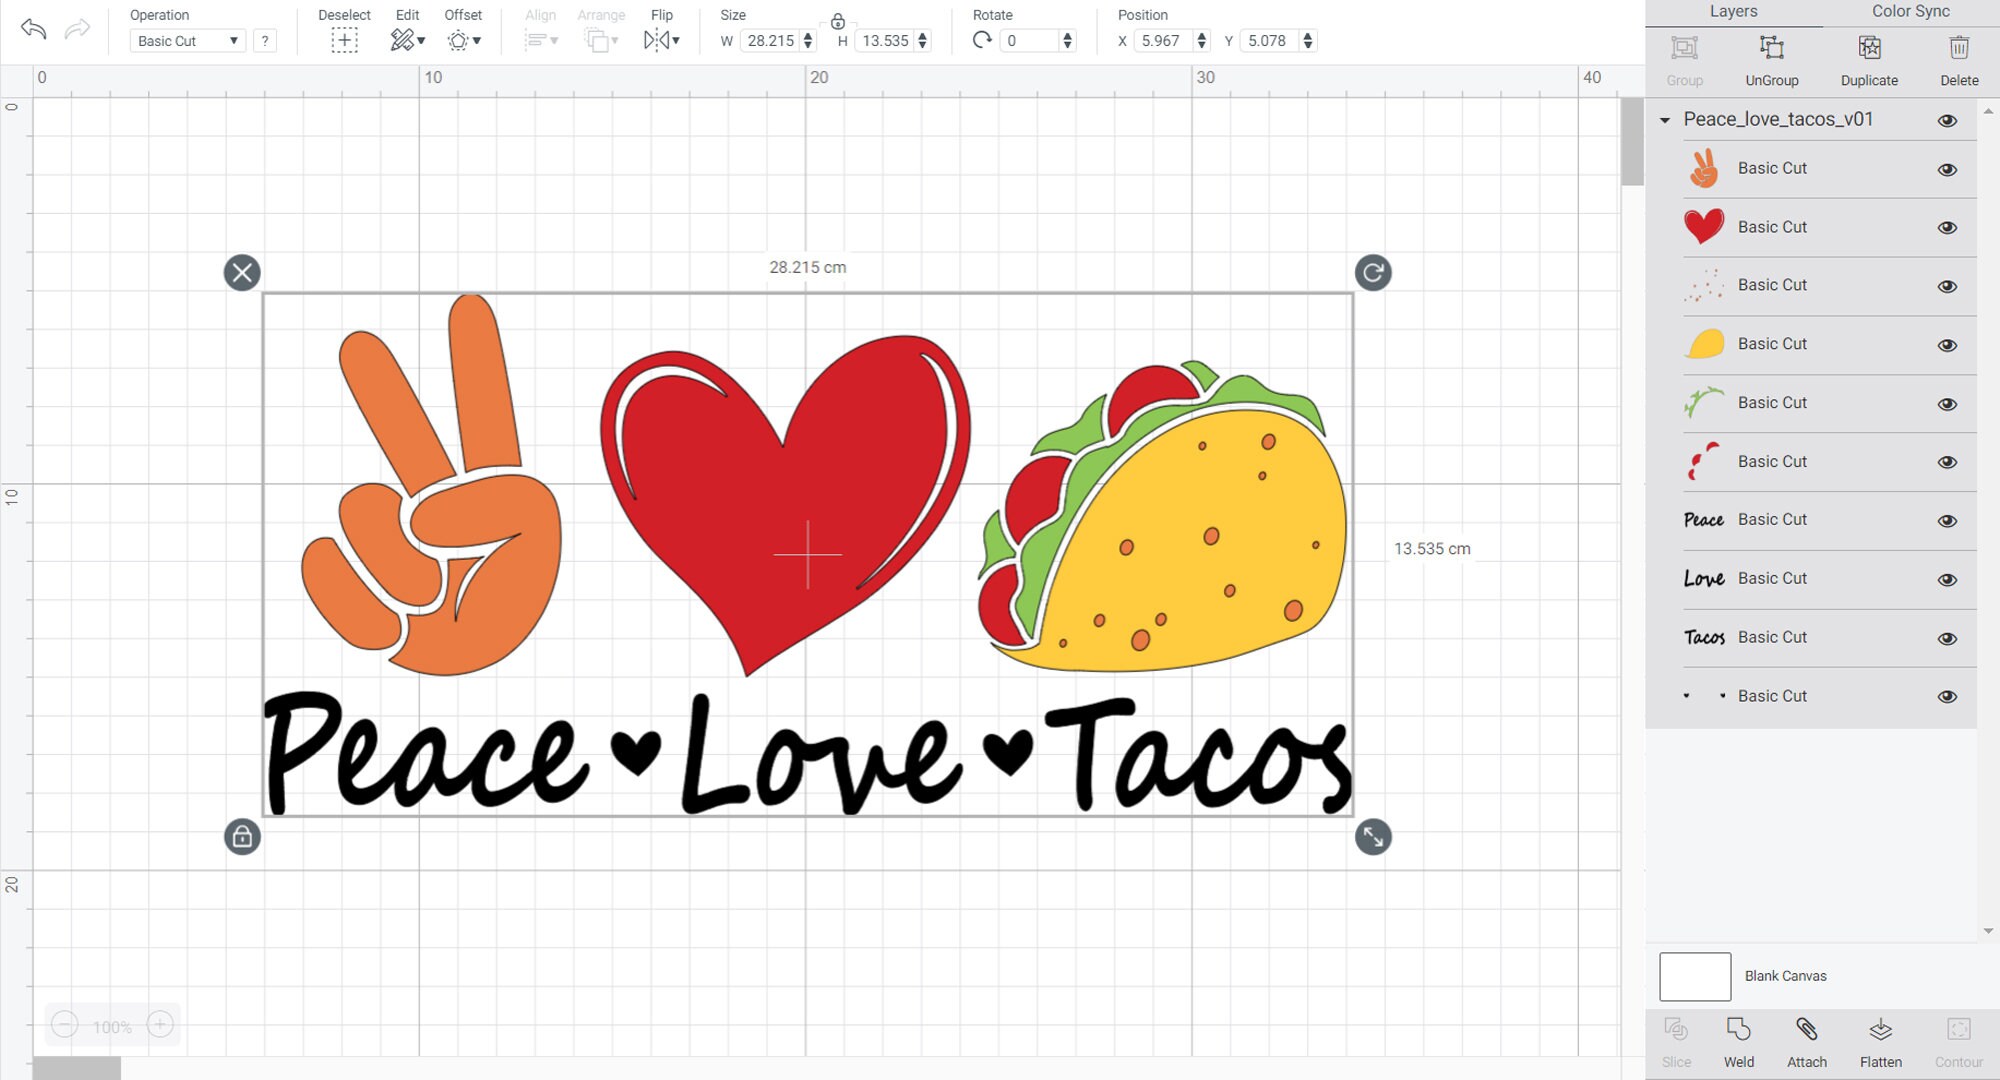Select the Deselect tool
Viewport: 2000px width, 1080px height.
344,40
